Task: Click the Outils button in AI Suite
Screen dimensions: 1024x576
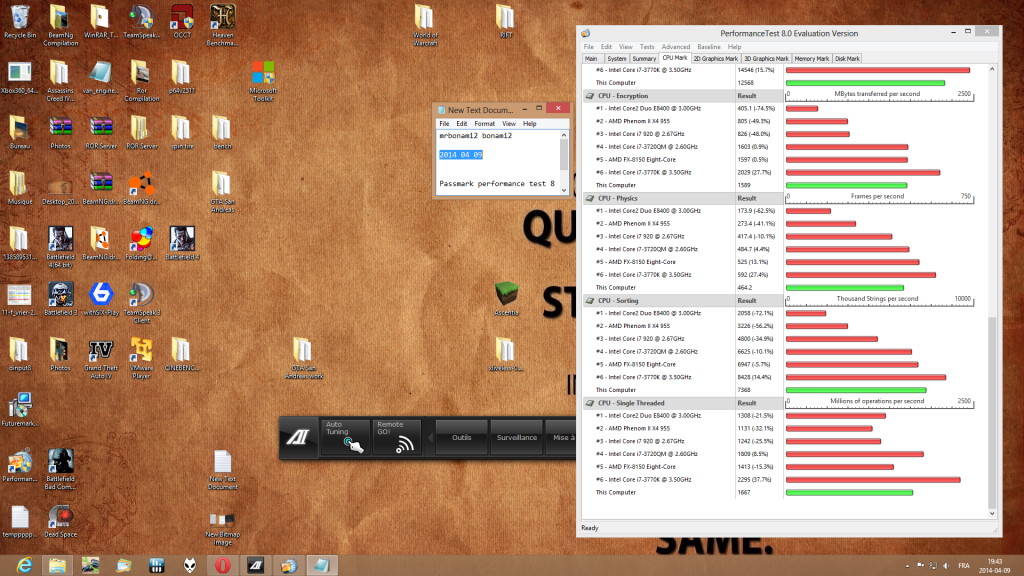Action: click(461, 438)
